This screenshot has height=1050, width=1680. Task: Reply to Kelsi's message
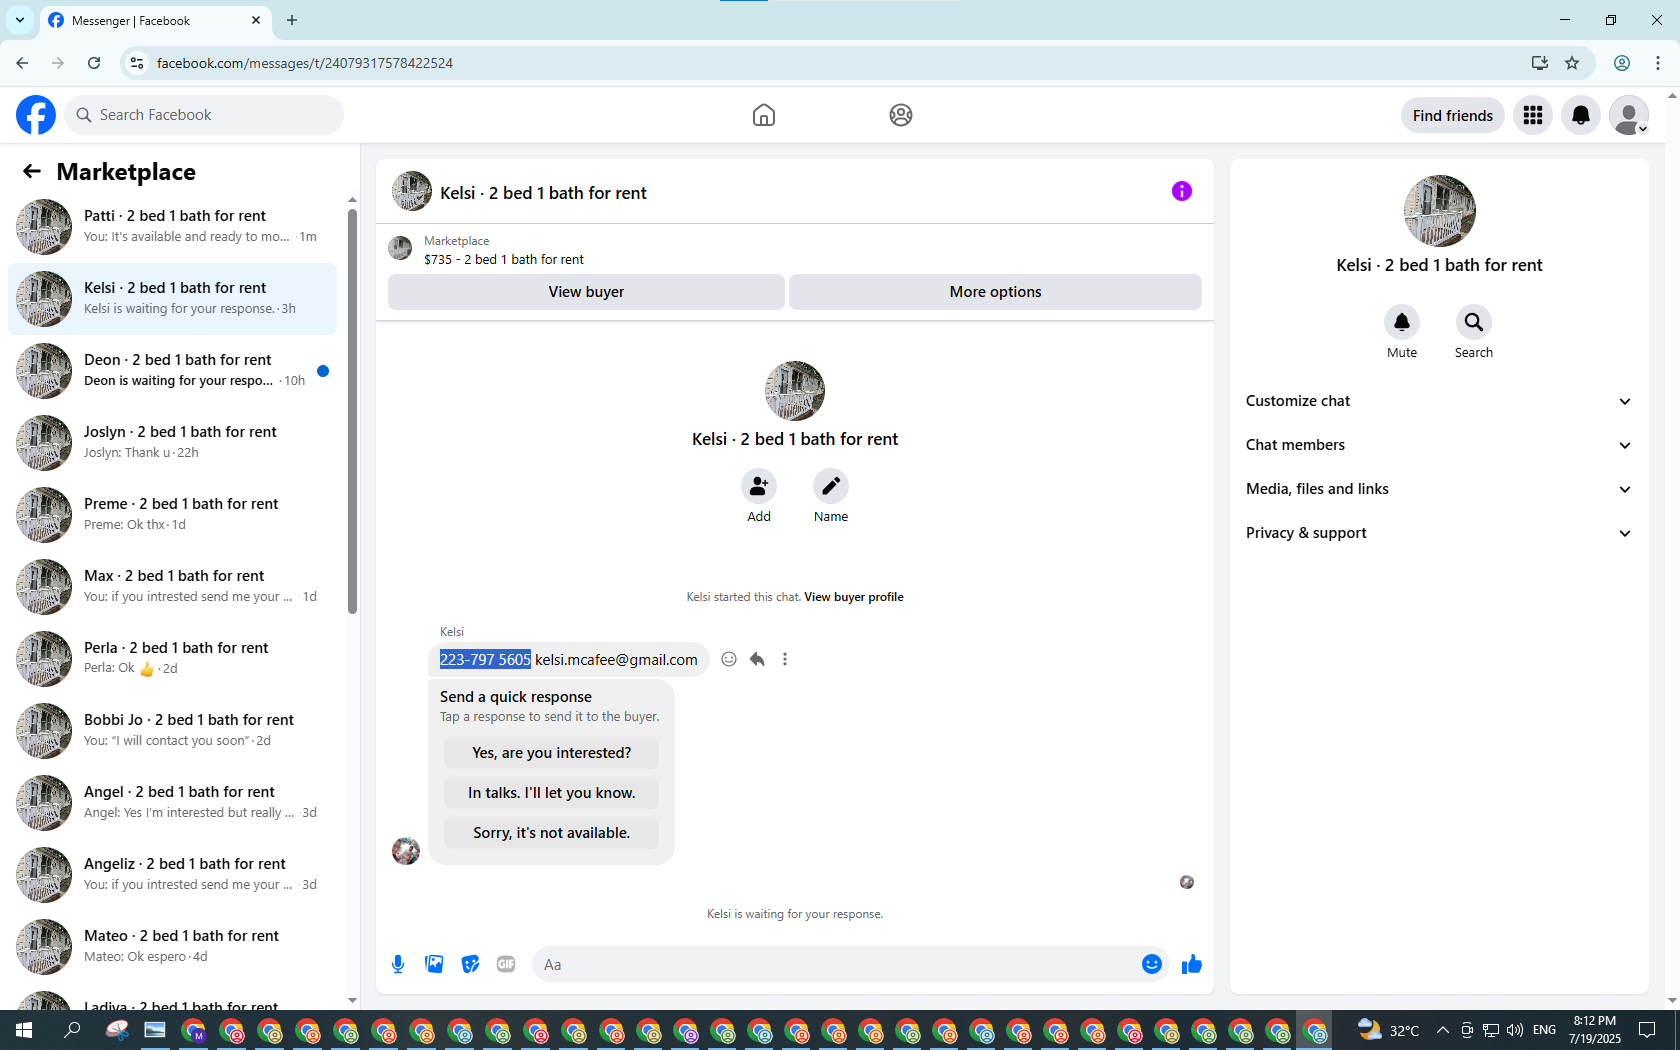757,659
